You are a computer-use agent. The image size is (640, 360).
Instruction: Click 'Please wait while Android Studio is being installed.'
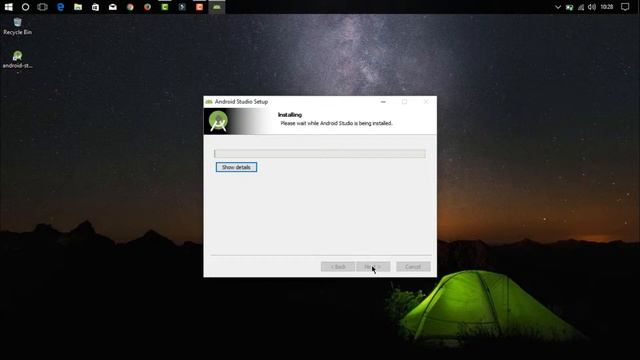point(336,123)
